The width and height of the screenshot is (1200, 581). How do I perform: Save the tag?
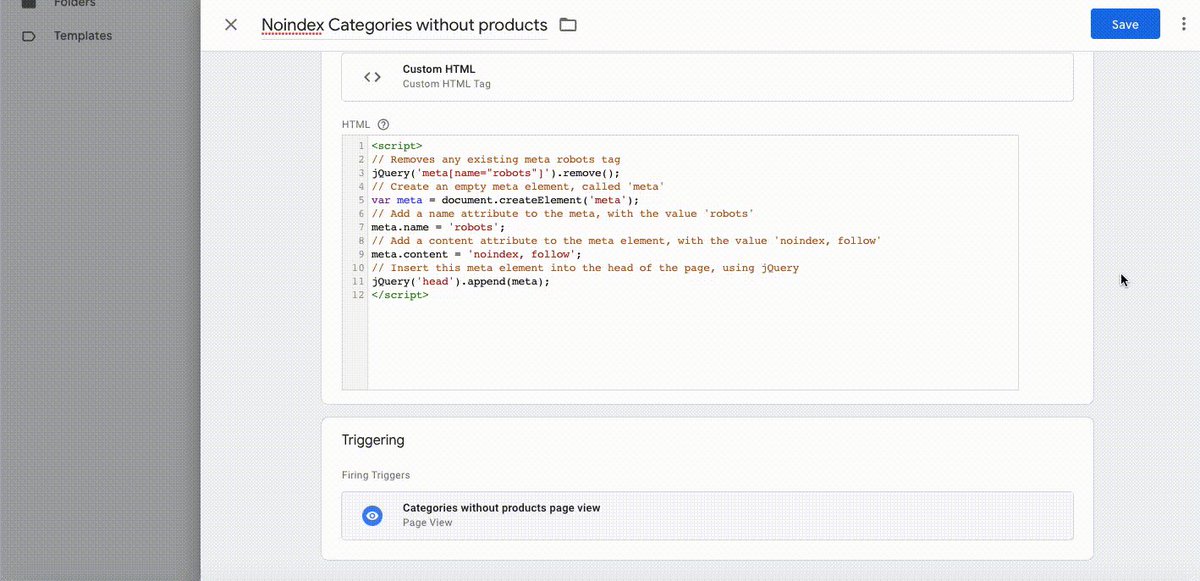click(1125, 24)
